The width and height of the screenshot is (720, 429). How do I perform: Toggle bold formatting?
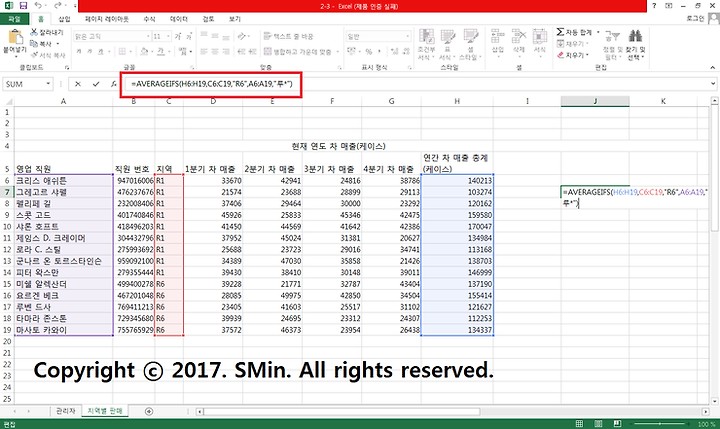pyautogui.click(x=79, y=51)
